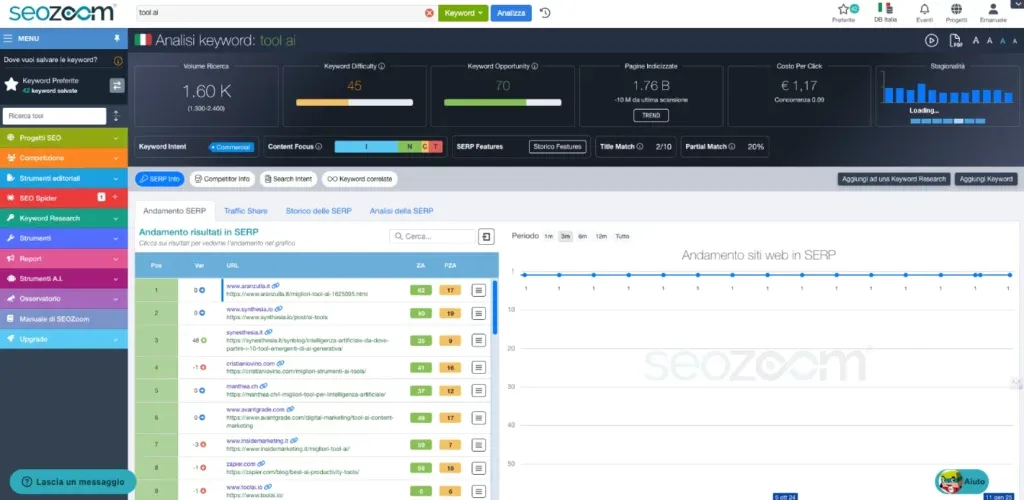Click the swap arrows beside Keyword Preferite
The height and width of the screenshot is (500, 1024).
pyautogui.click(x=117, y=86)
